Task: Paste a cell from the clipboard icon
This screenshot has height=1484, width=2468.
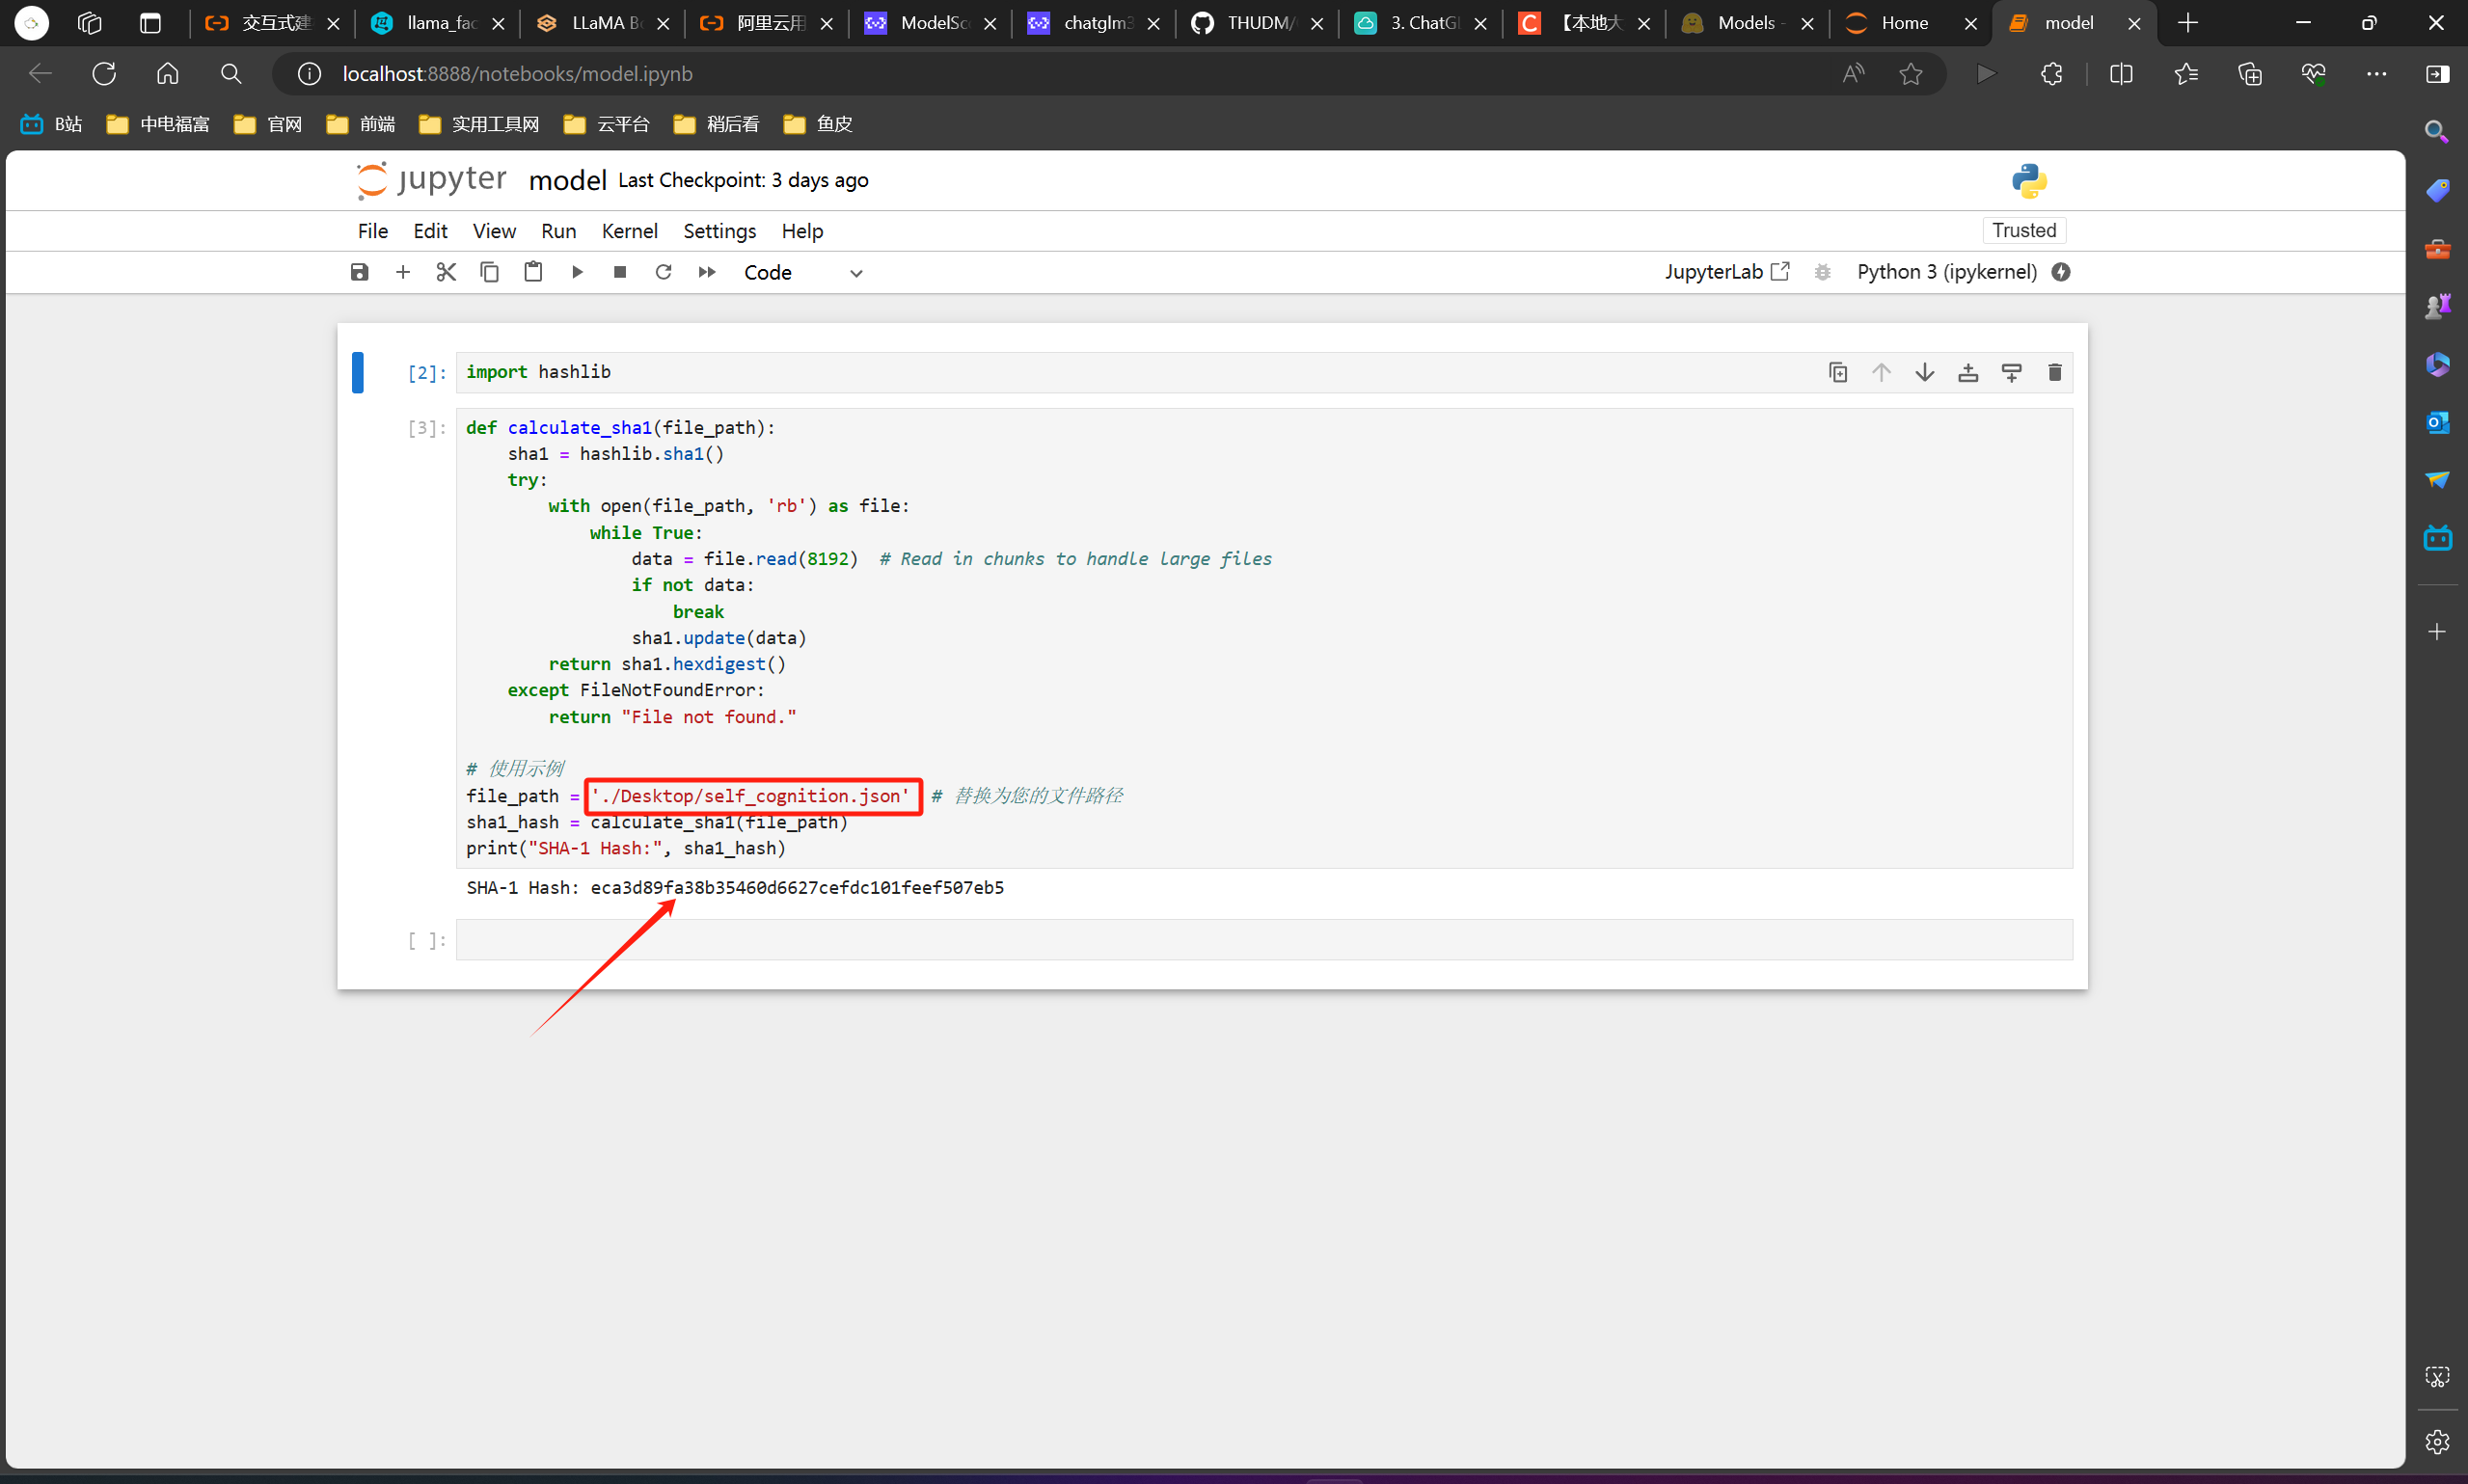Action: [533, 272]
